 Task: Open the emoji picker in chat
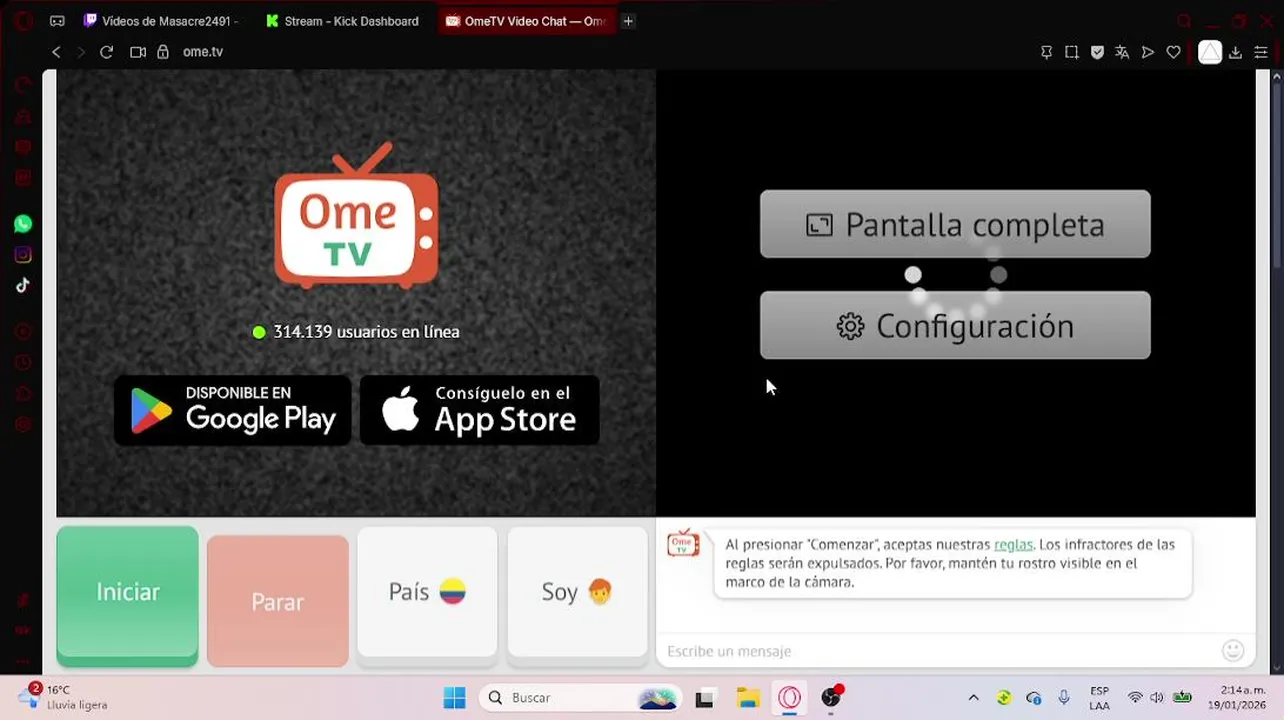pyautogui.click(x=1233, y=651)
